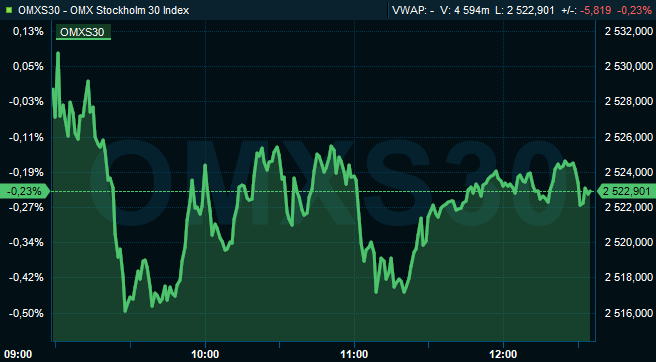Click the 0,13% percent axis label
Viewport: 656px width, 362px height.
click(28, 31)
